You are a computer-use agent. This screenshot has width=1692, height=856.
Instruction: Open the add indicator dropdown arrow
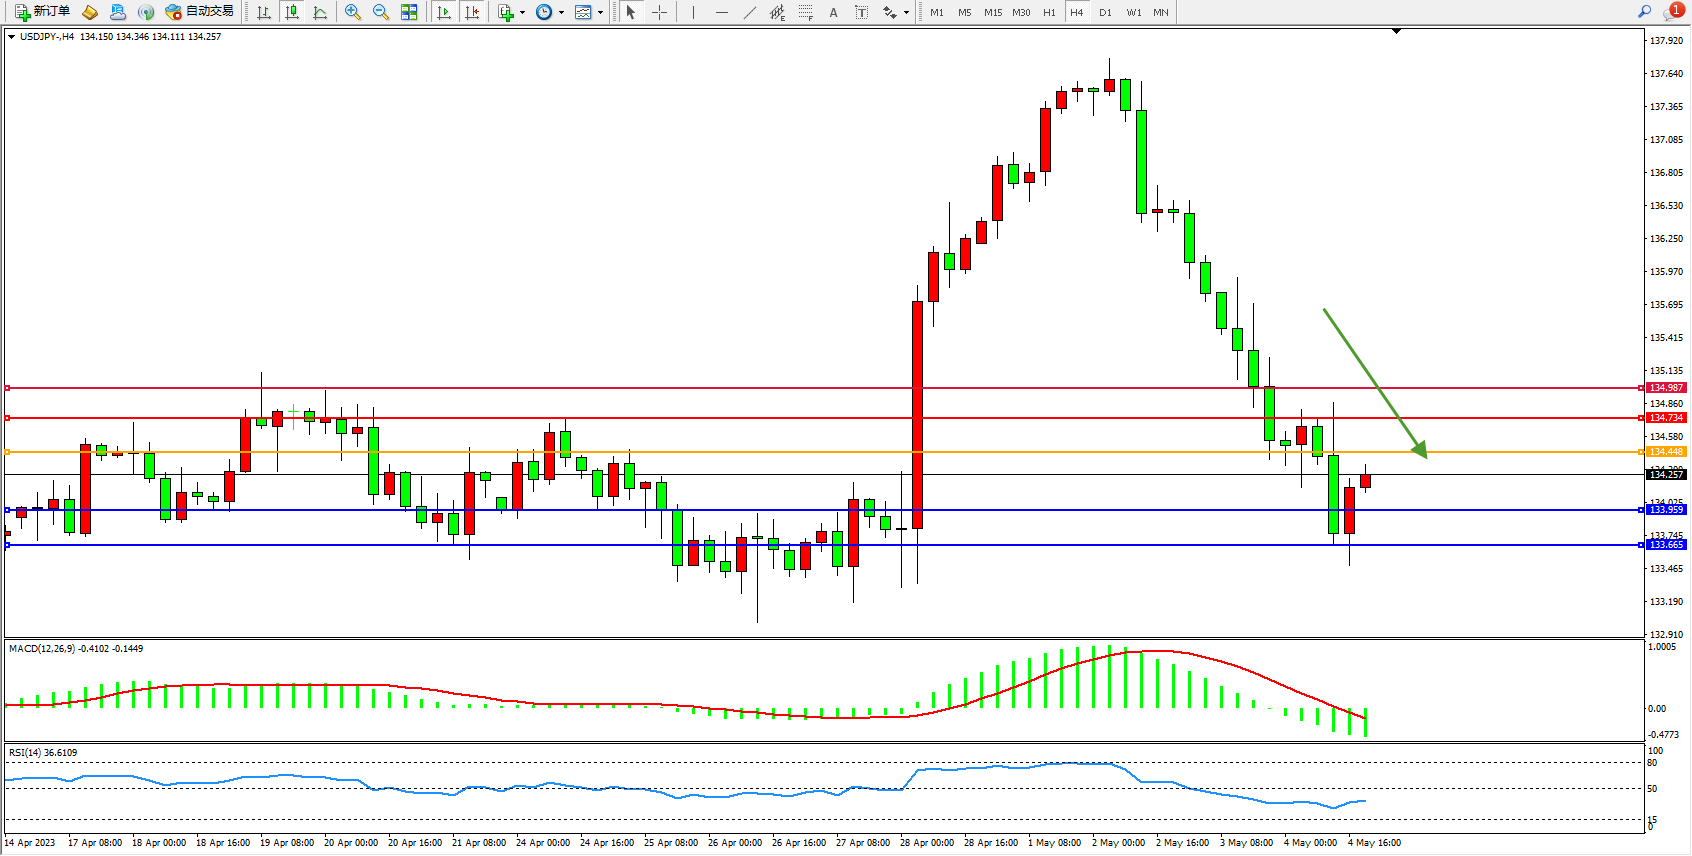(x=522, y=13)
